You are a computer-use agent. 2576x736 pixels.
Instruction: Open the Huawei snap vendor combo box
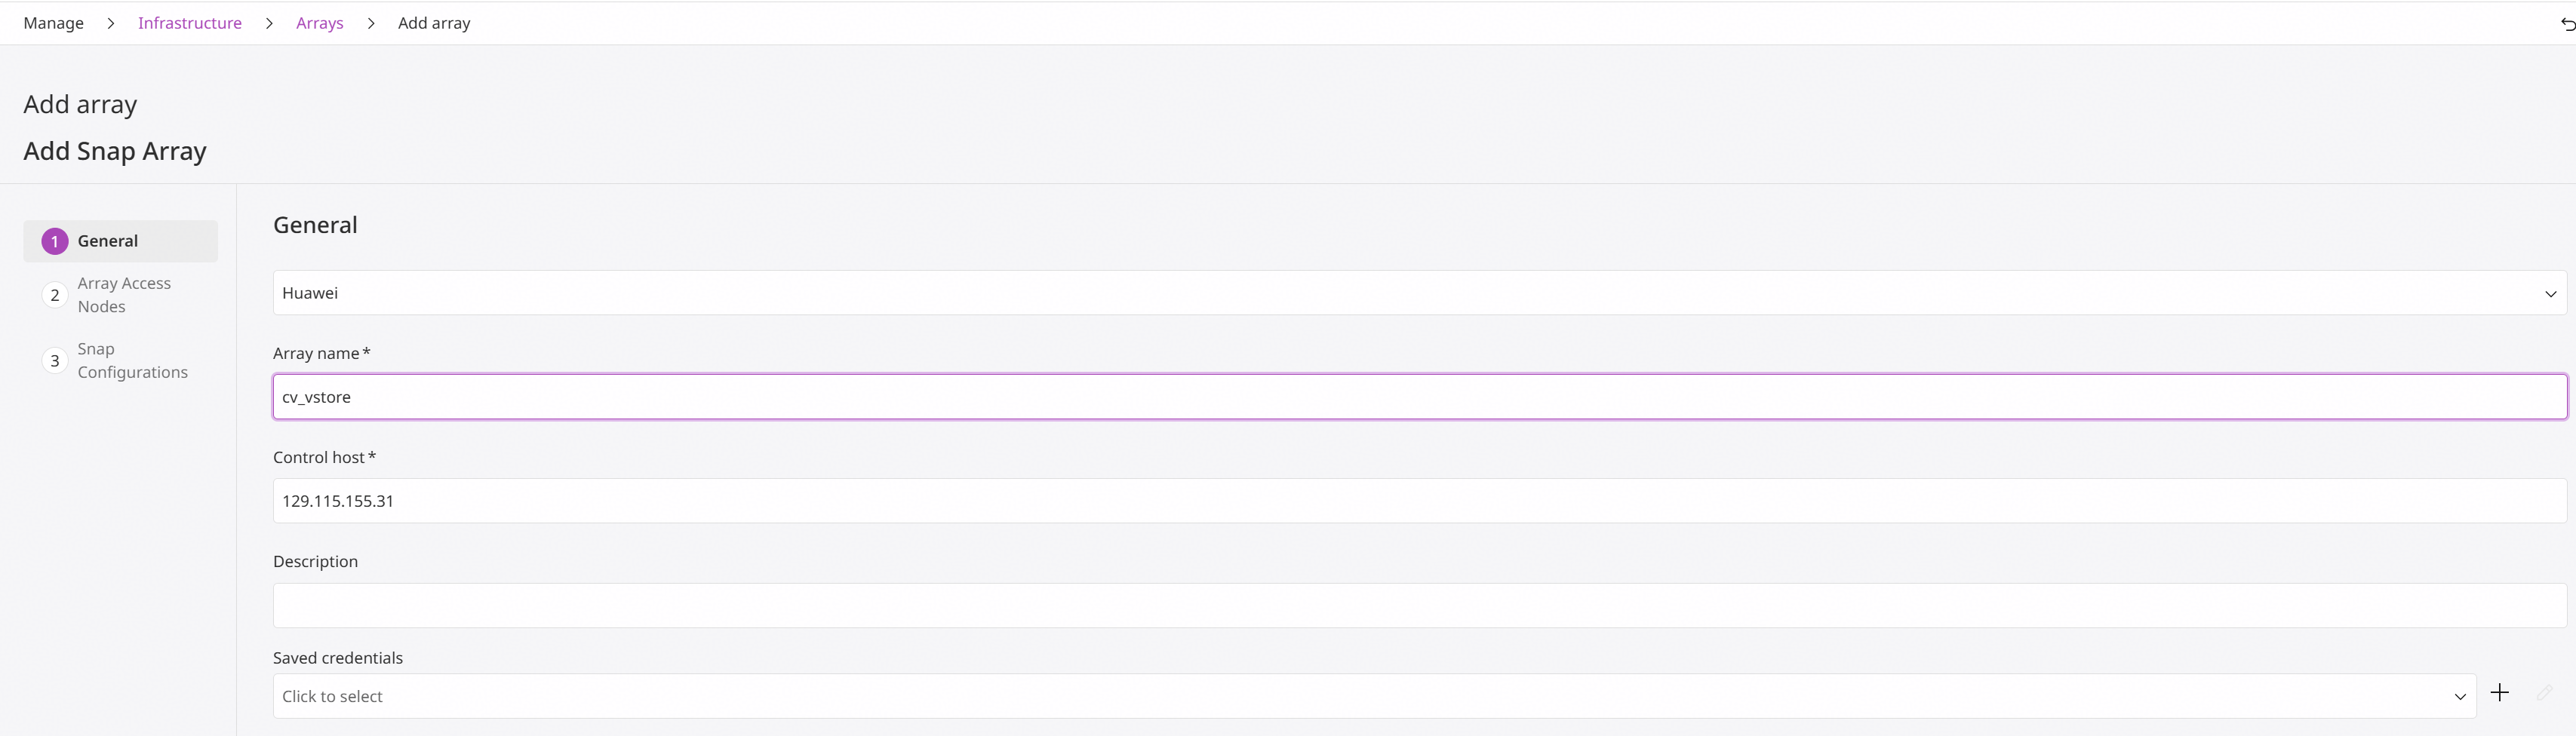pyautogui.click(x=1419, y=293)
